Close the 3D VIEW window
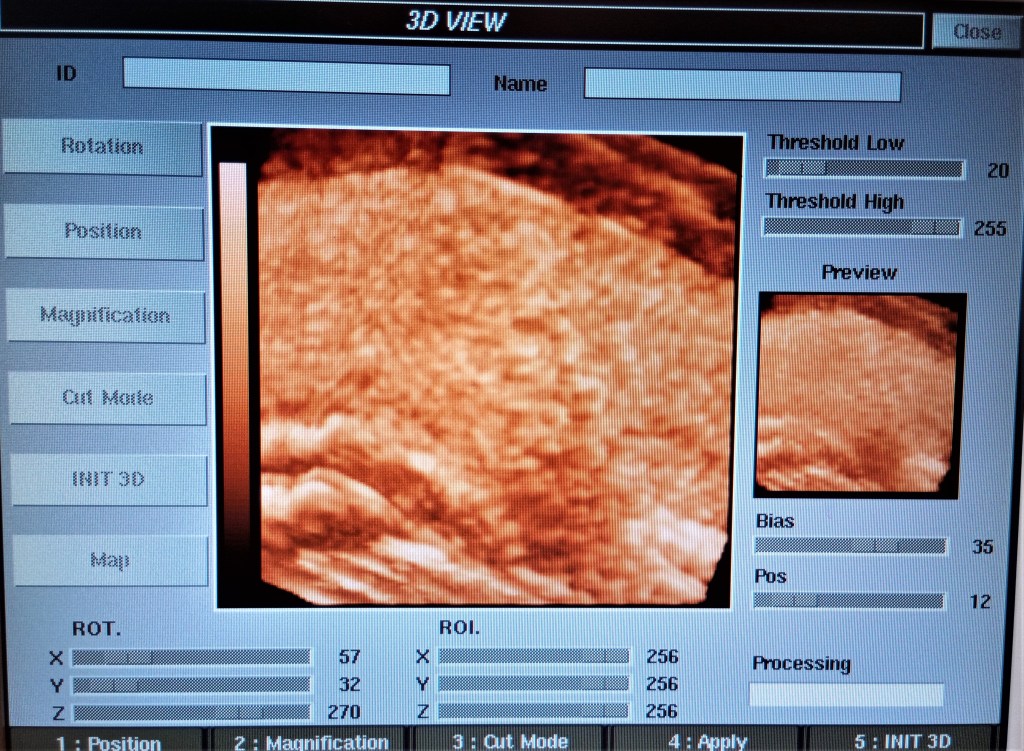This screenshot has height=751, width=1024. 976,31
